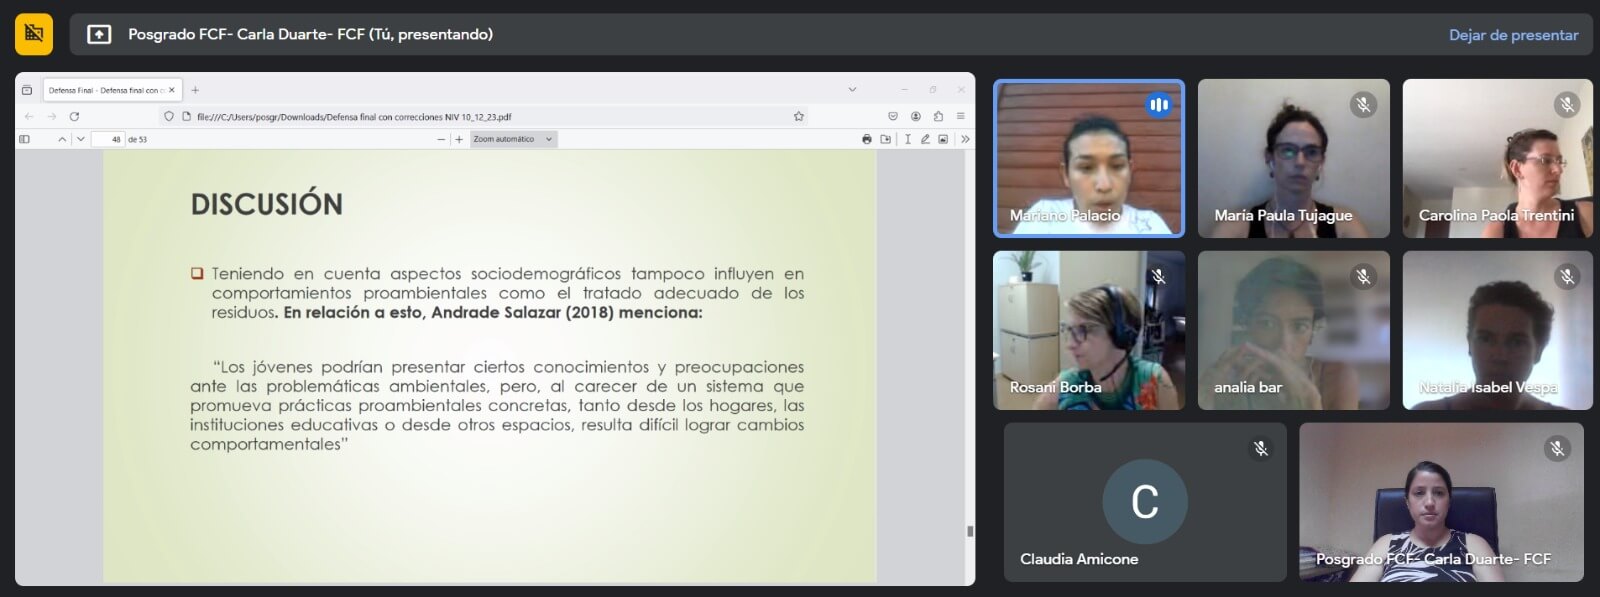
Task: Click Dejar de presentar
Action: [1513, 35]
